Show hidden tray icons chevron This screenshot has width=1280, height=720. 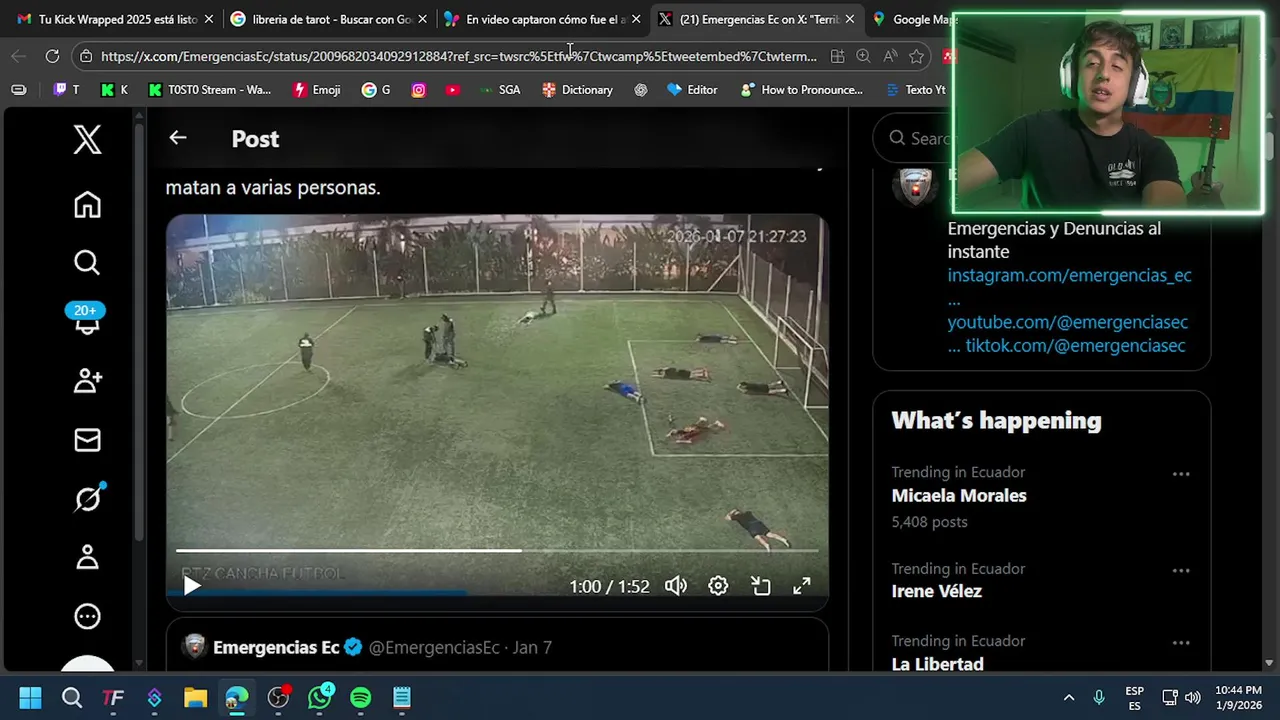click(x=1068, y=697)
